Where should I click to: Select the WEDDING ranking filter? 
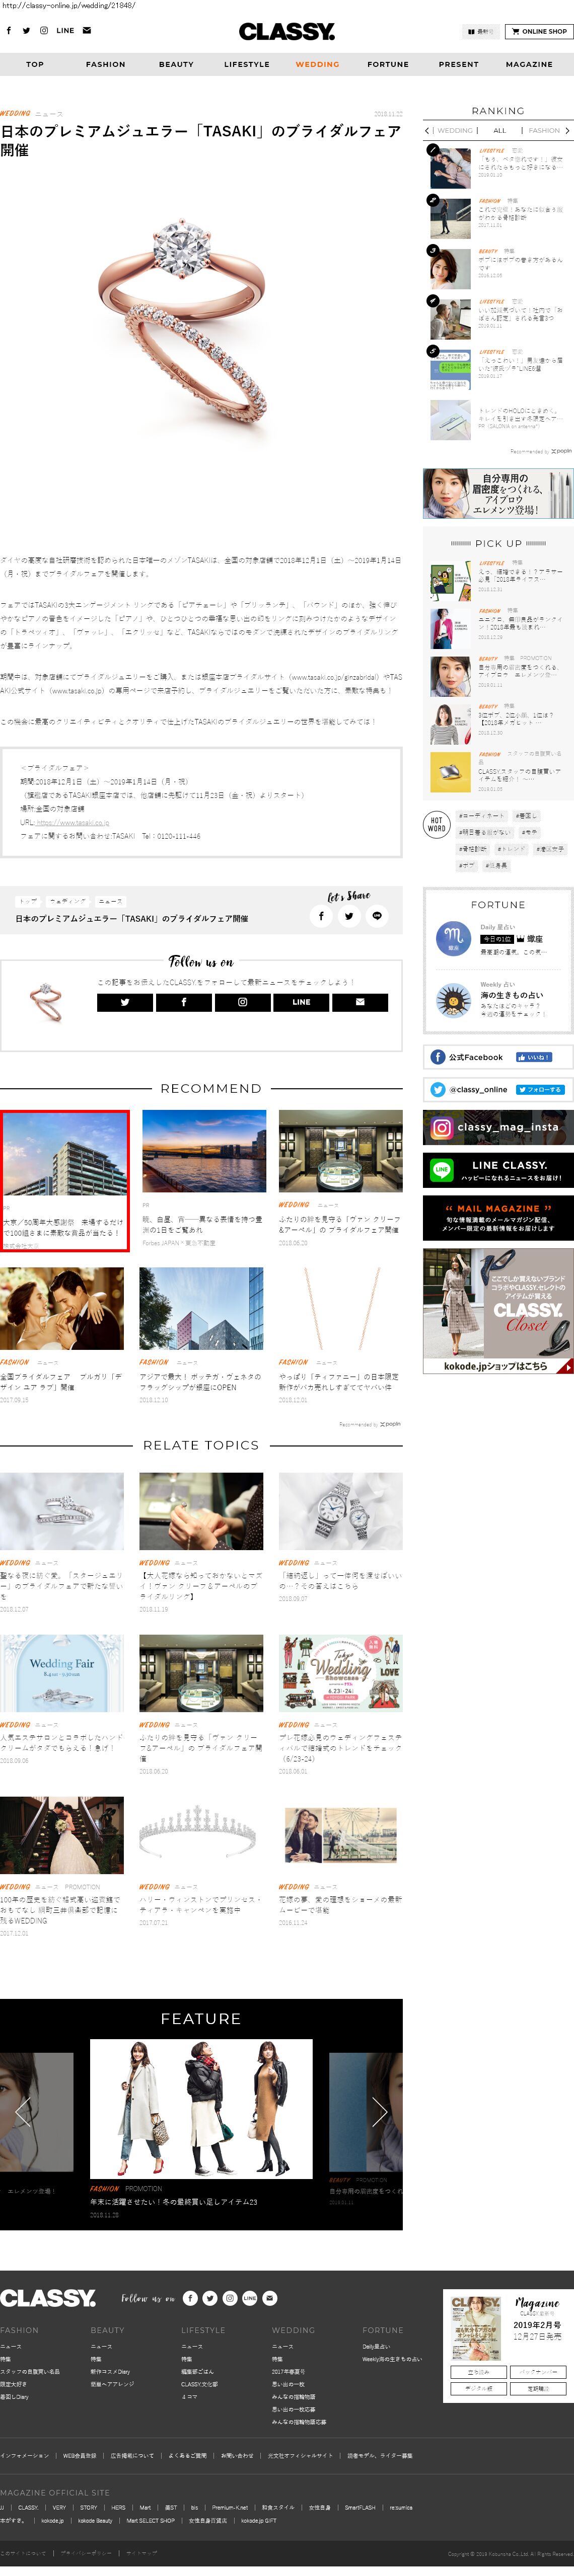456,131
